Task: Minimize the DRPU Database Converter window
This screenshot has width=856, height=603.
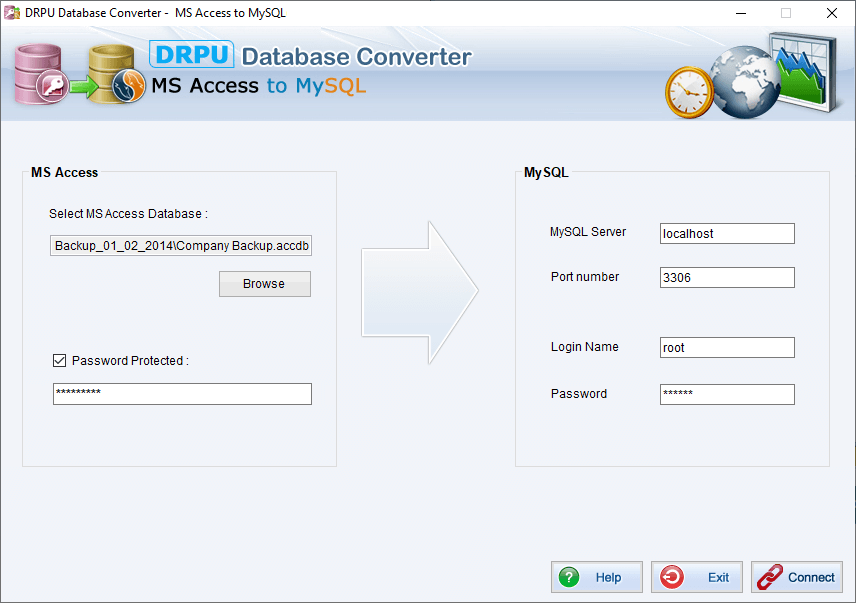Action: click(x=741, y=13)
